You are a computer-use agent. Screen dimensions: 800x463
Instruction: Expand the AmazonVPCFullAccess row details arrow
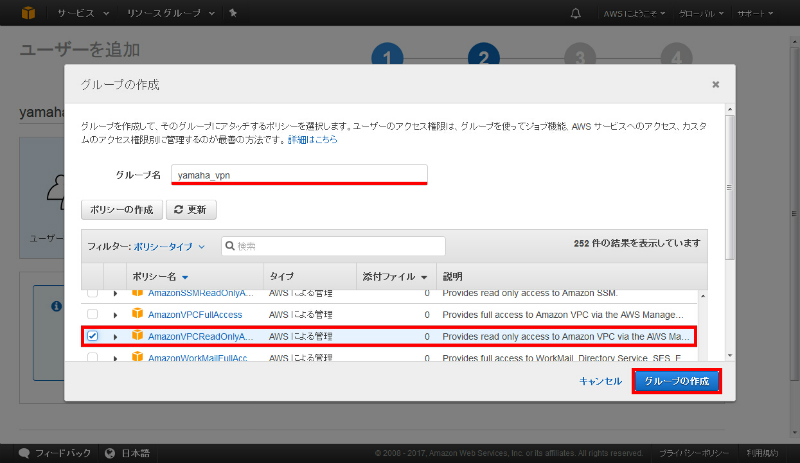pyautogui.click(x=116, y=314)
